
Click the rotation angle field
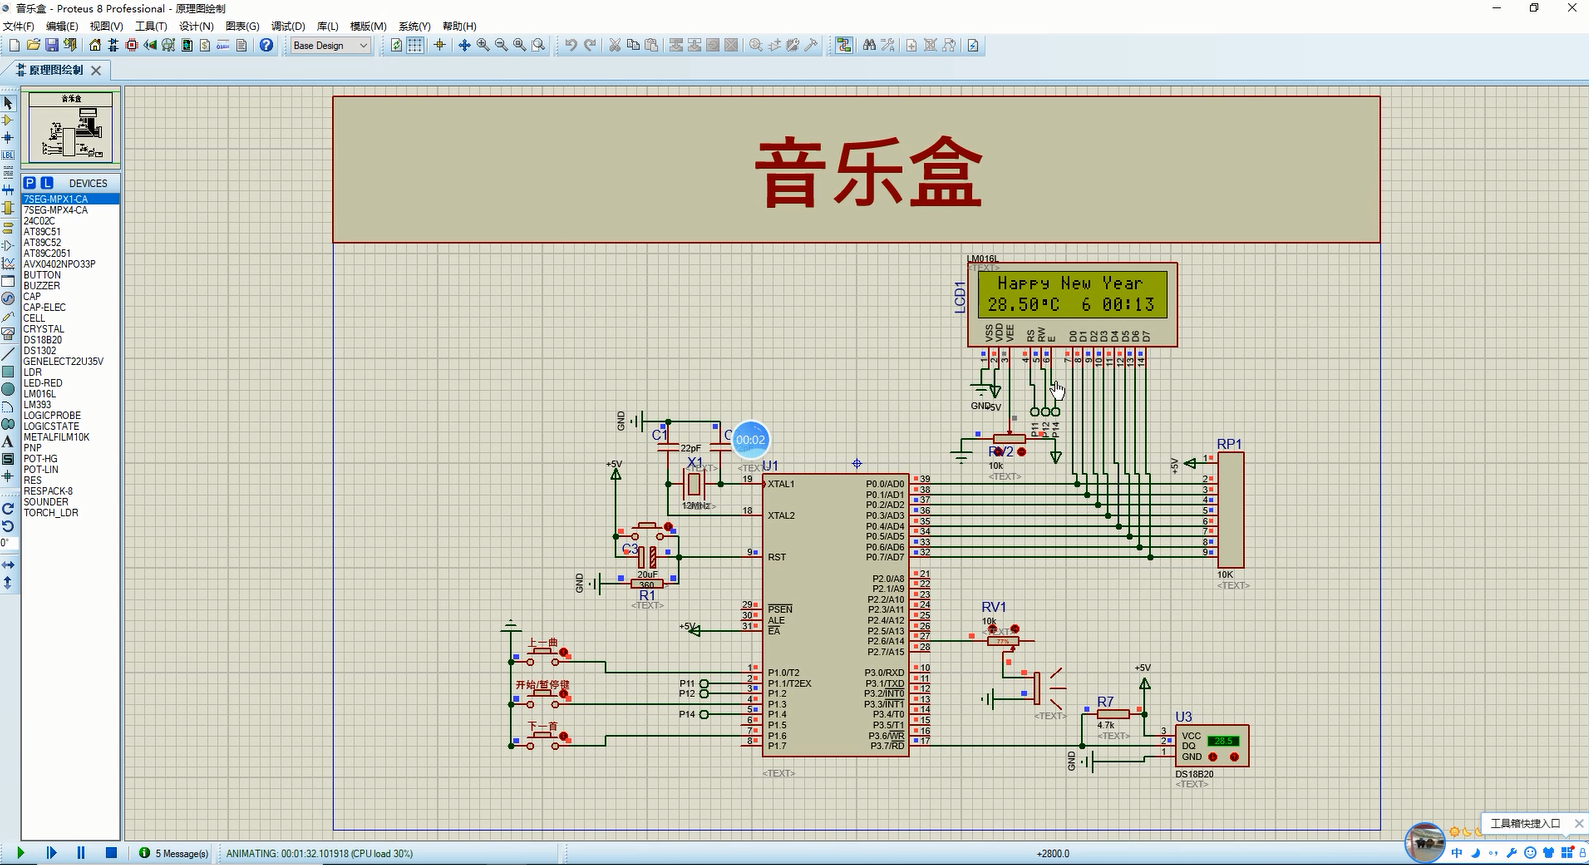(x=7, y=543)
